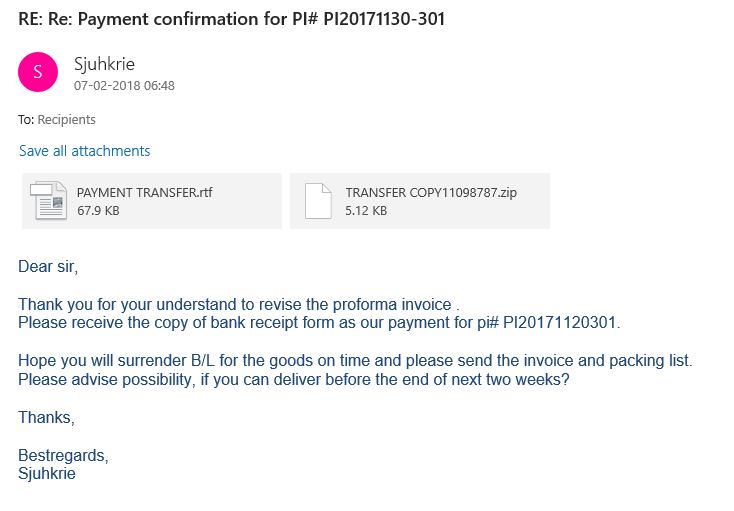Click the email subject line

(x=231, y=19)
